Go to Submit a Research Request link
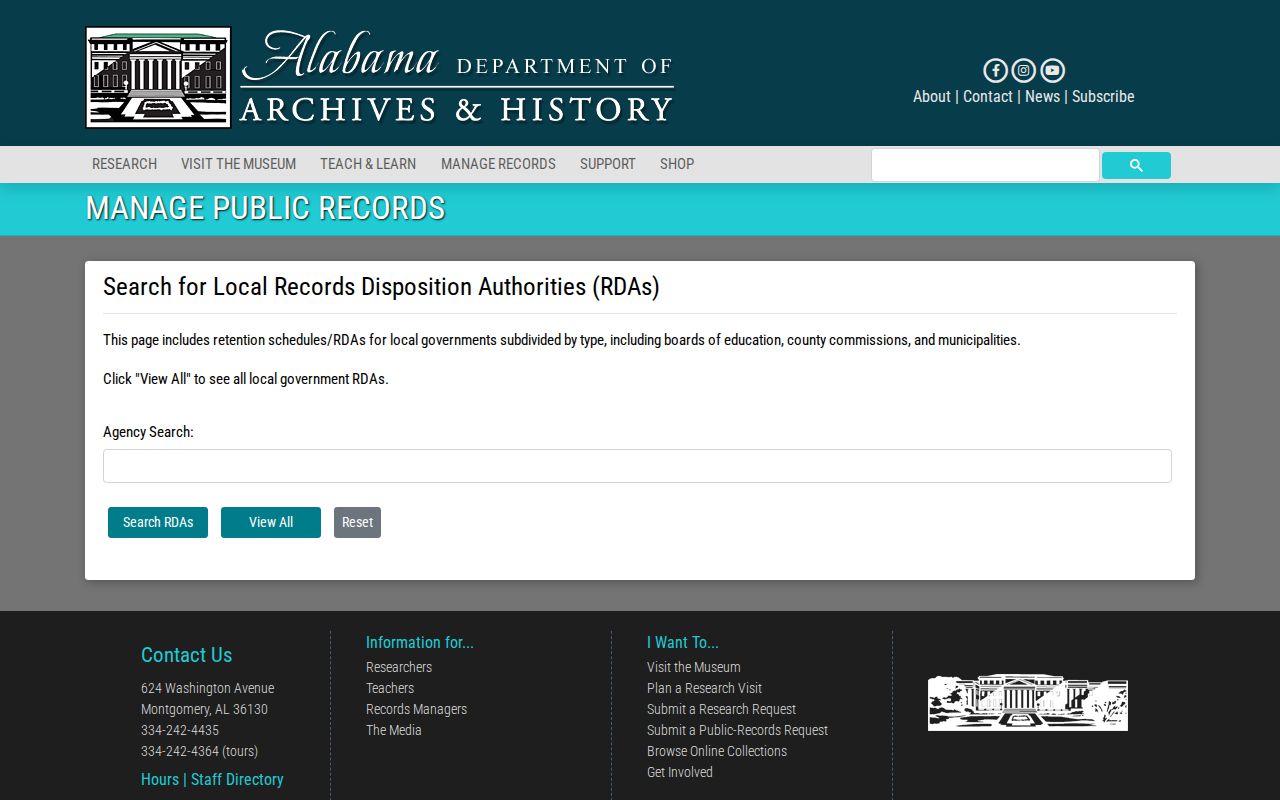The height and width of the screenshot is (800, 1280). pyautogui.click(x=721, y=709)
